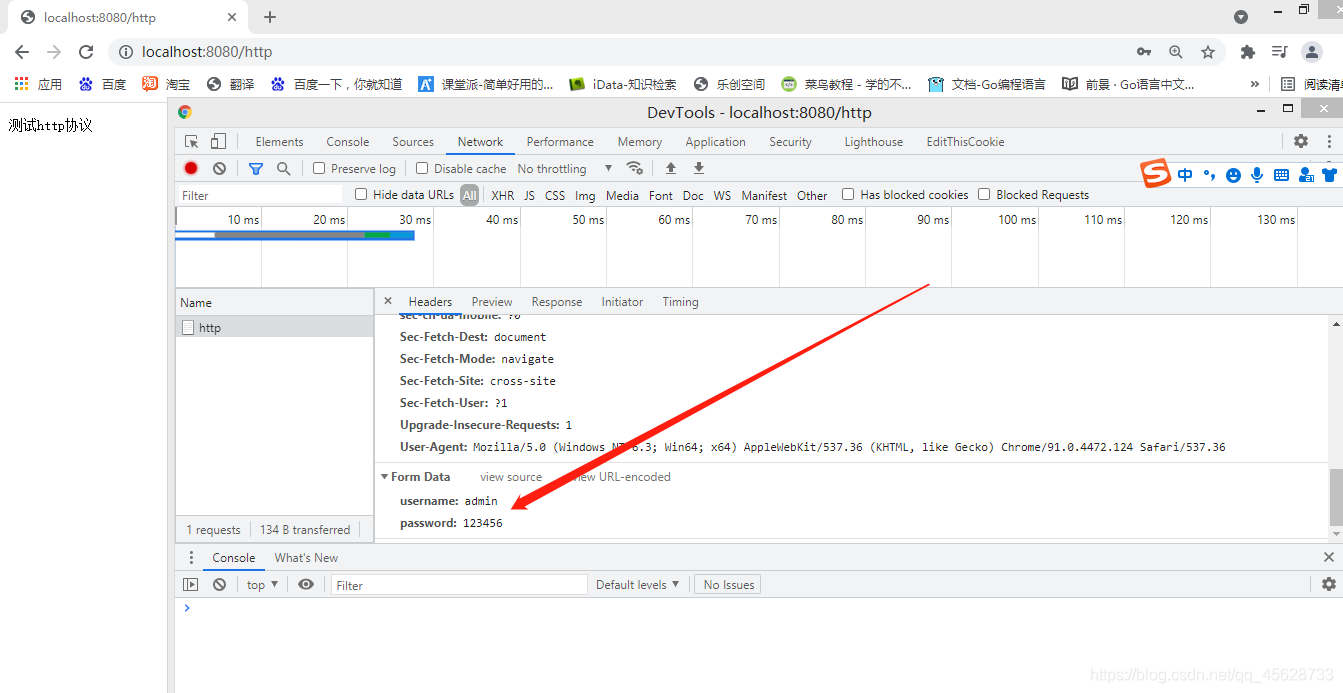
Task: Open the 翻译 bookmark
Action: tap(230, 84)
